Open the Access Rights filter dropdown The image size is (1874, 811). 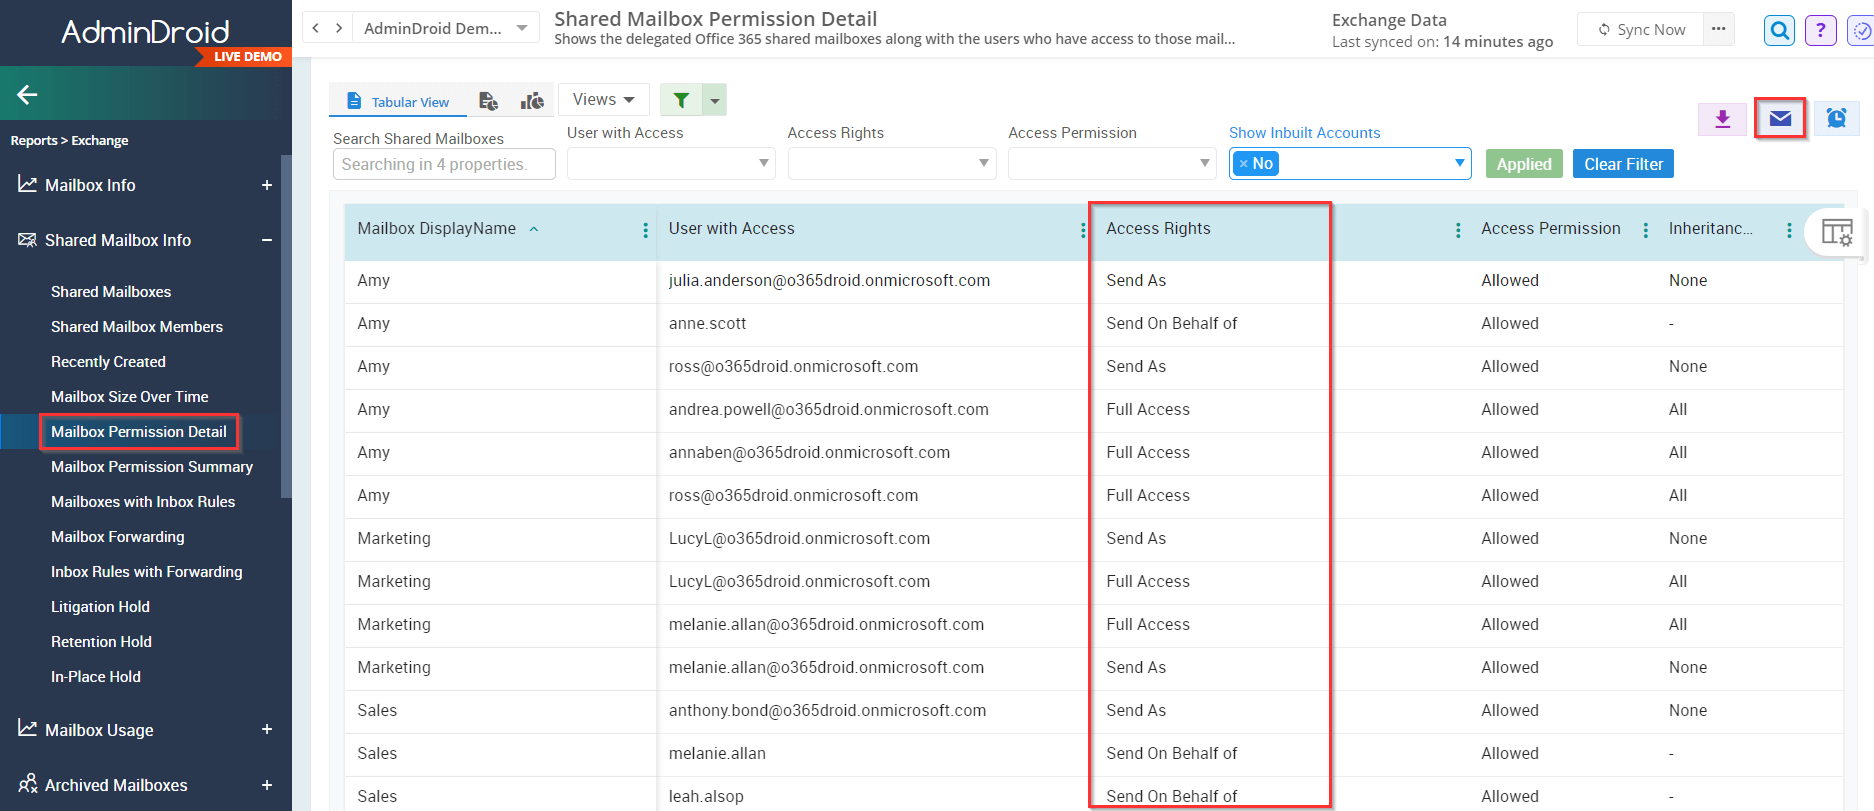click(891, 164)
